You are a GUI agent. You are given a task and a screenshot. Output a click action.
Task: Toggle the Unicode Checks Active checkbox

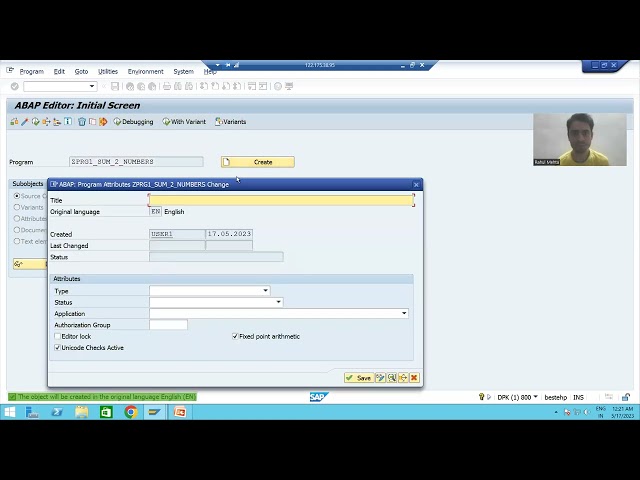click(58, 348)
